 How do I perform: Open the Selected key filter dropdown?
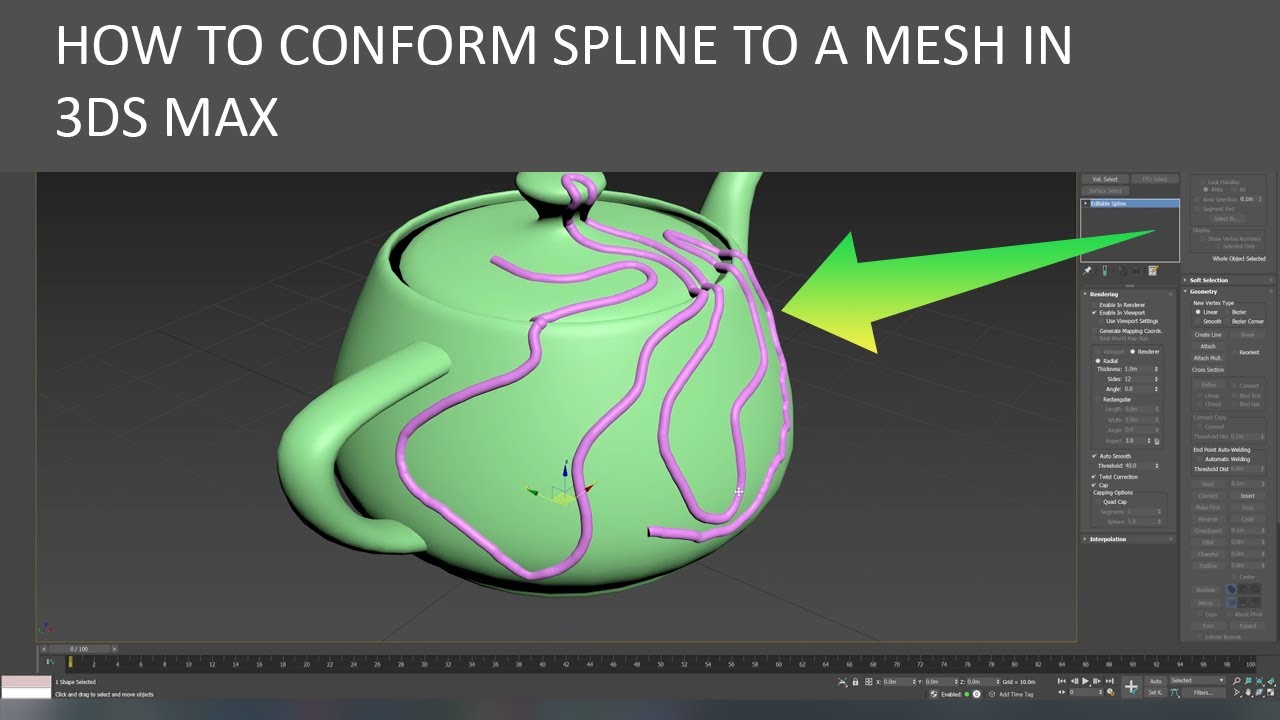pos(1196,681)
